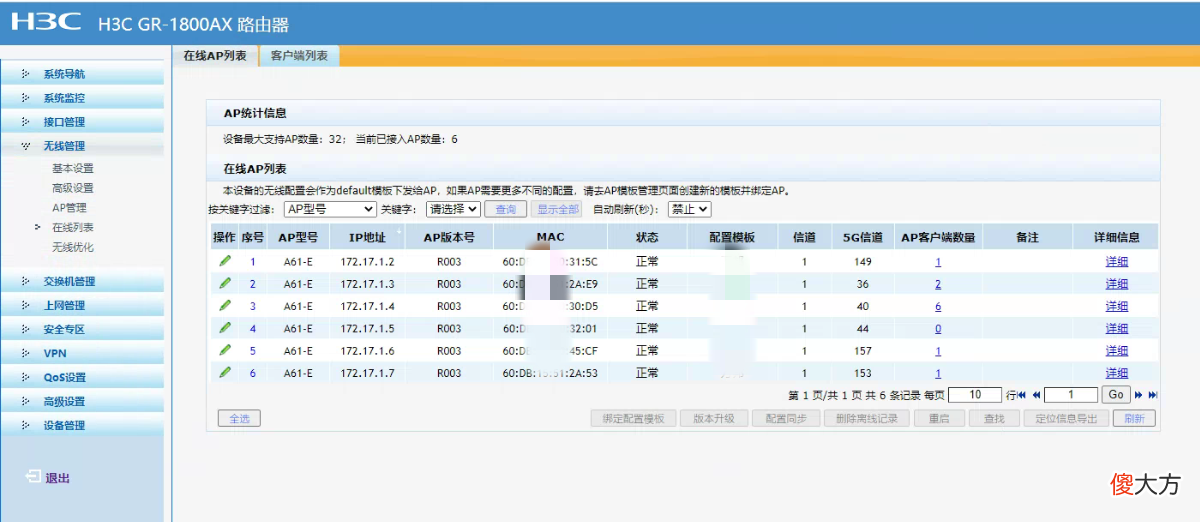The image size is (1200, 522).
Task: Click the 配置同步 button
Action: click(786, 419)
